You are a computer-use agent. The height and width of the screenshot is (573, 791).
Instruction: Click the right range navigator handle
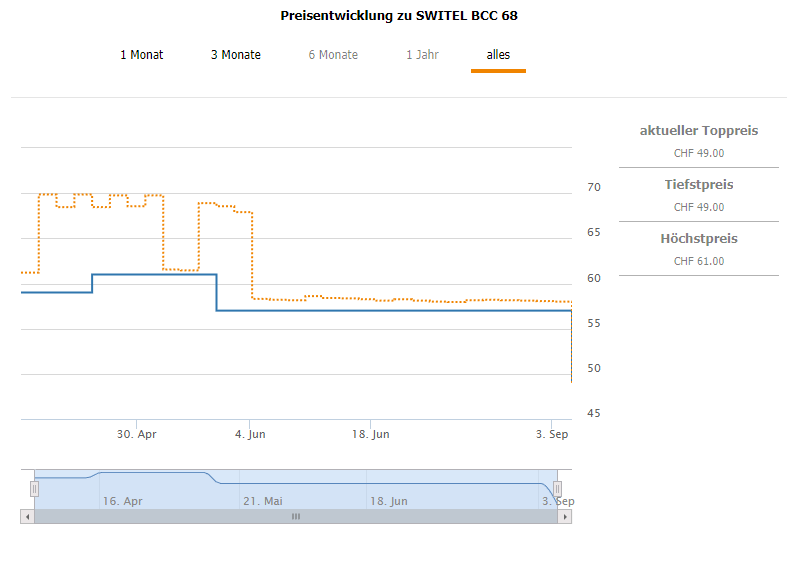tap(558, 488)
